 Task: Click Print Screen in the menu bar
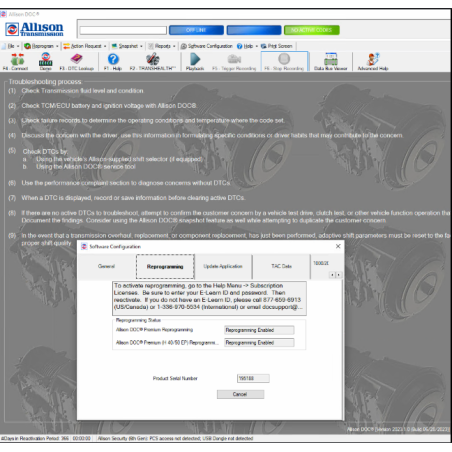276,46
